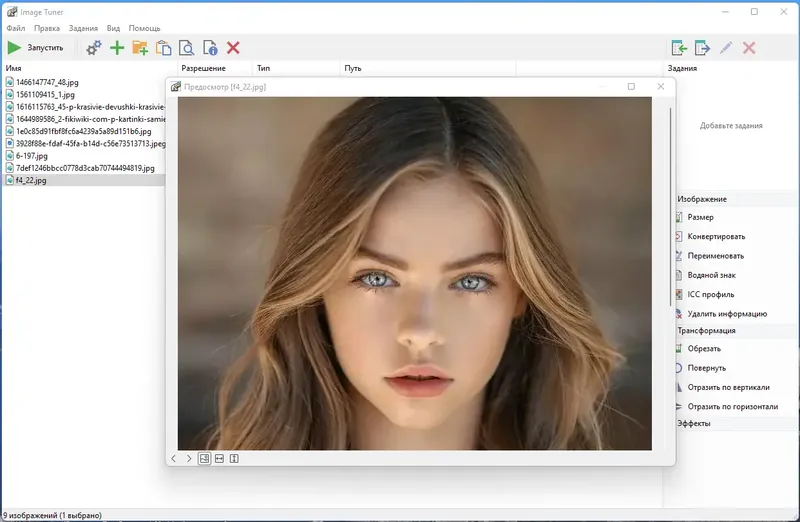
Task: Select fit-to-height icon in preview toolbar
Action: (234, 459)
